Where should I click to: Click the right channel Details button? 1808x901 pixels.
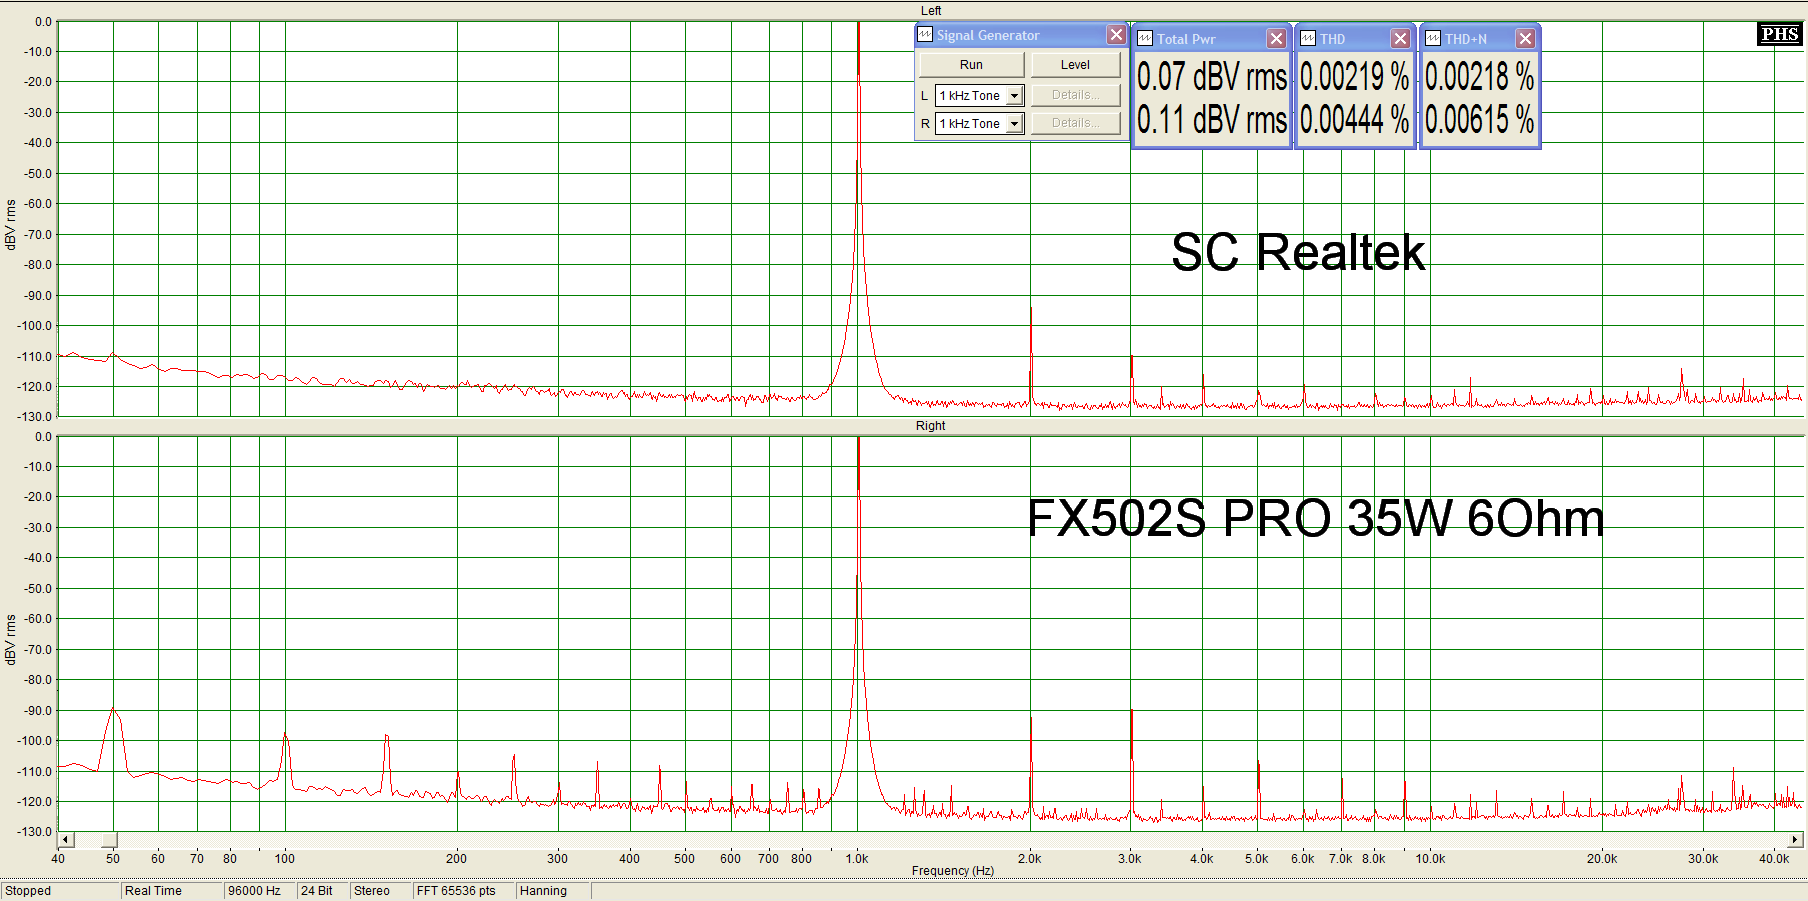pyautogui.click(x=1075, y=123)
